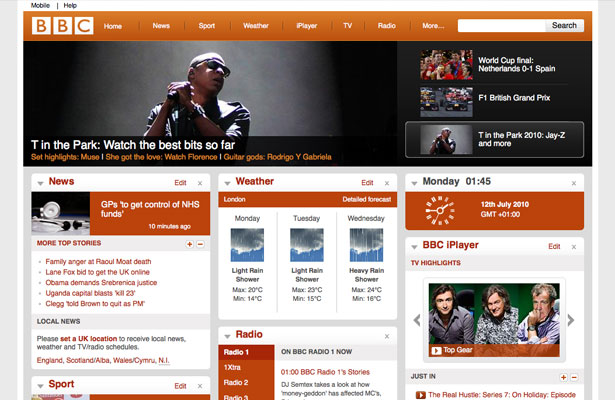Reduce Just In items with minus

tap(574, 377)
